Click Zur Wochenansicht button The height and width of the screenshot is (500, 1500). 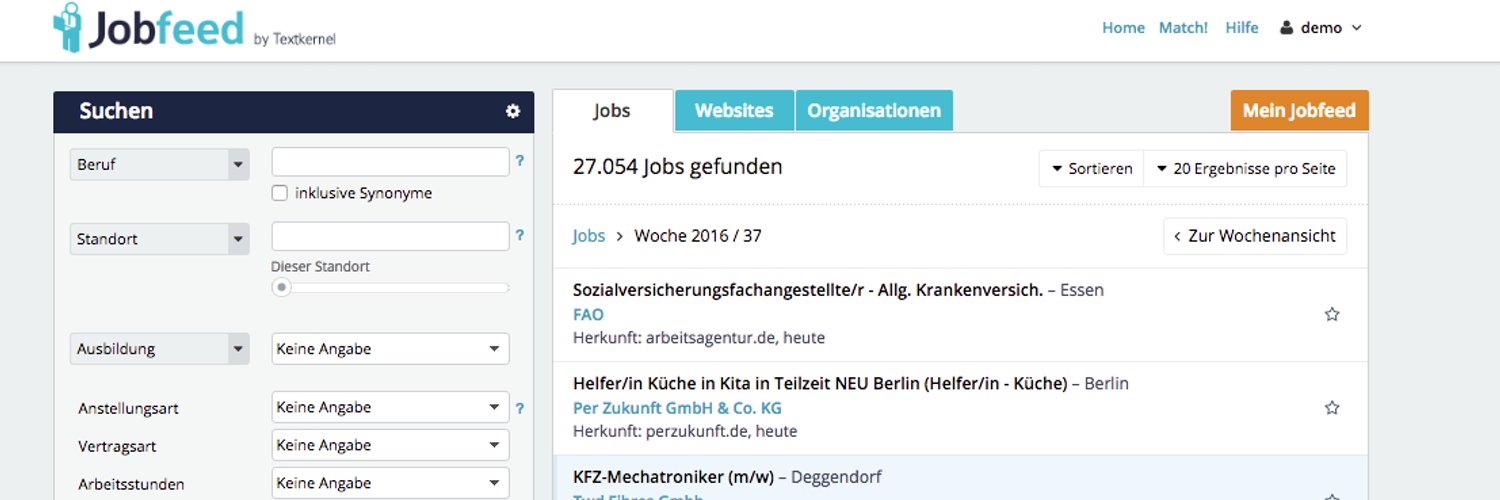(x=1255, y=236)
